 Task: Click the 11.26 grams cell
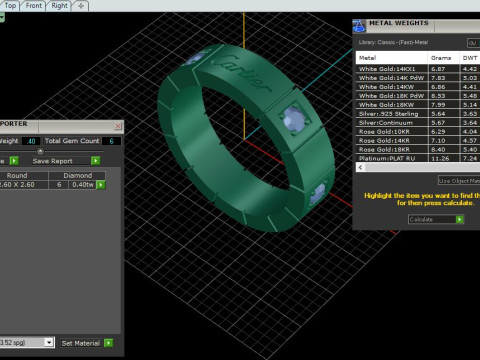click(x=443, y=159)
